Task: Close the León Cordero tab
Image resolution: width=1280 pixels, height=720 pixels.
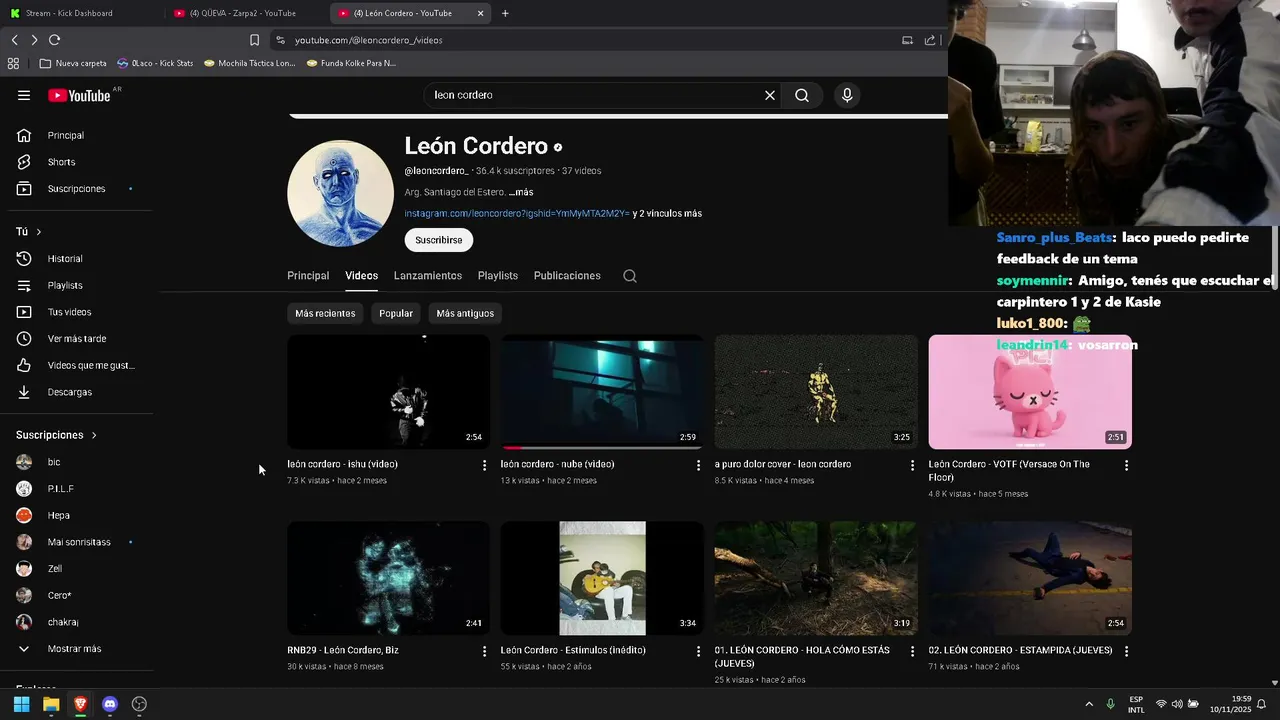Action: tap(480, 13)
